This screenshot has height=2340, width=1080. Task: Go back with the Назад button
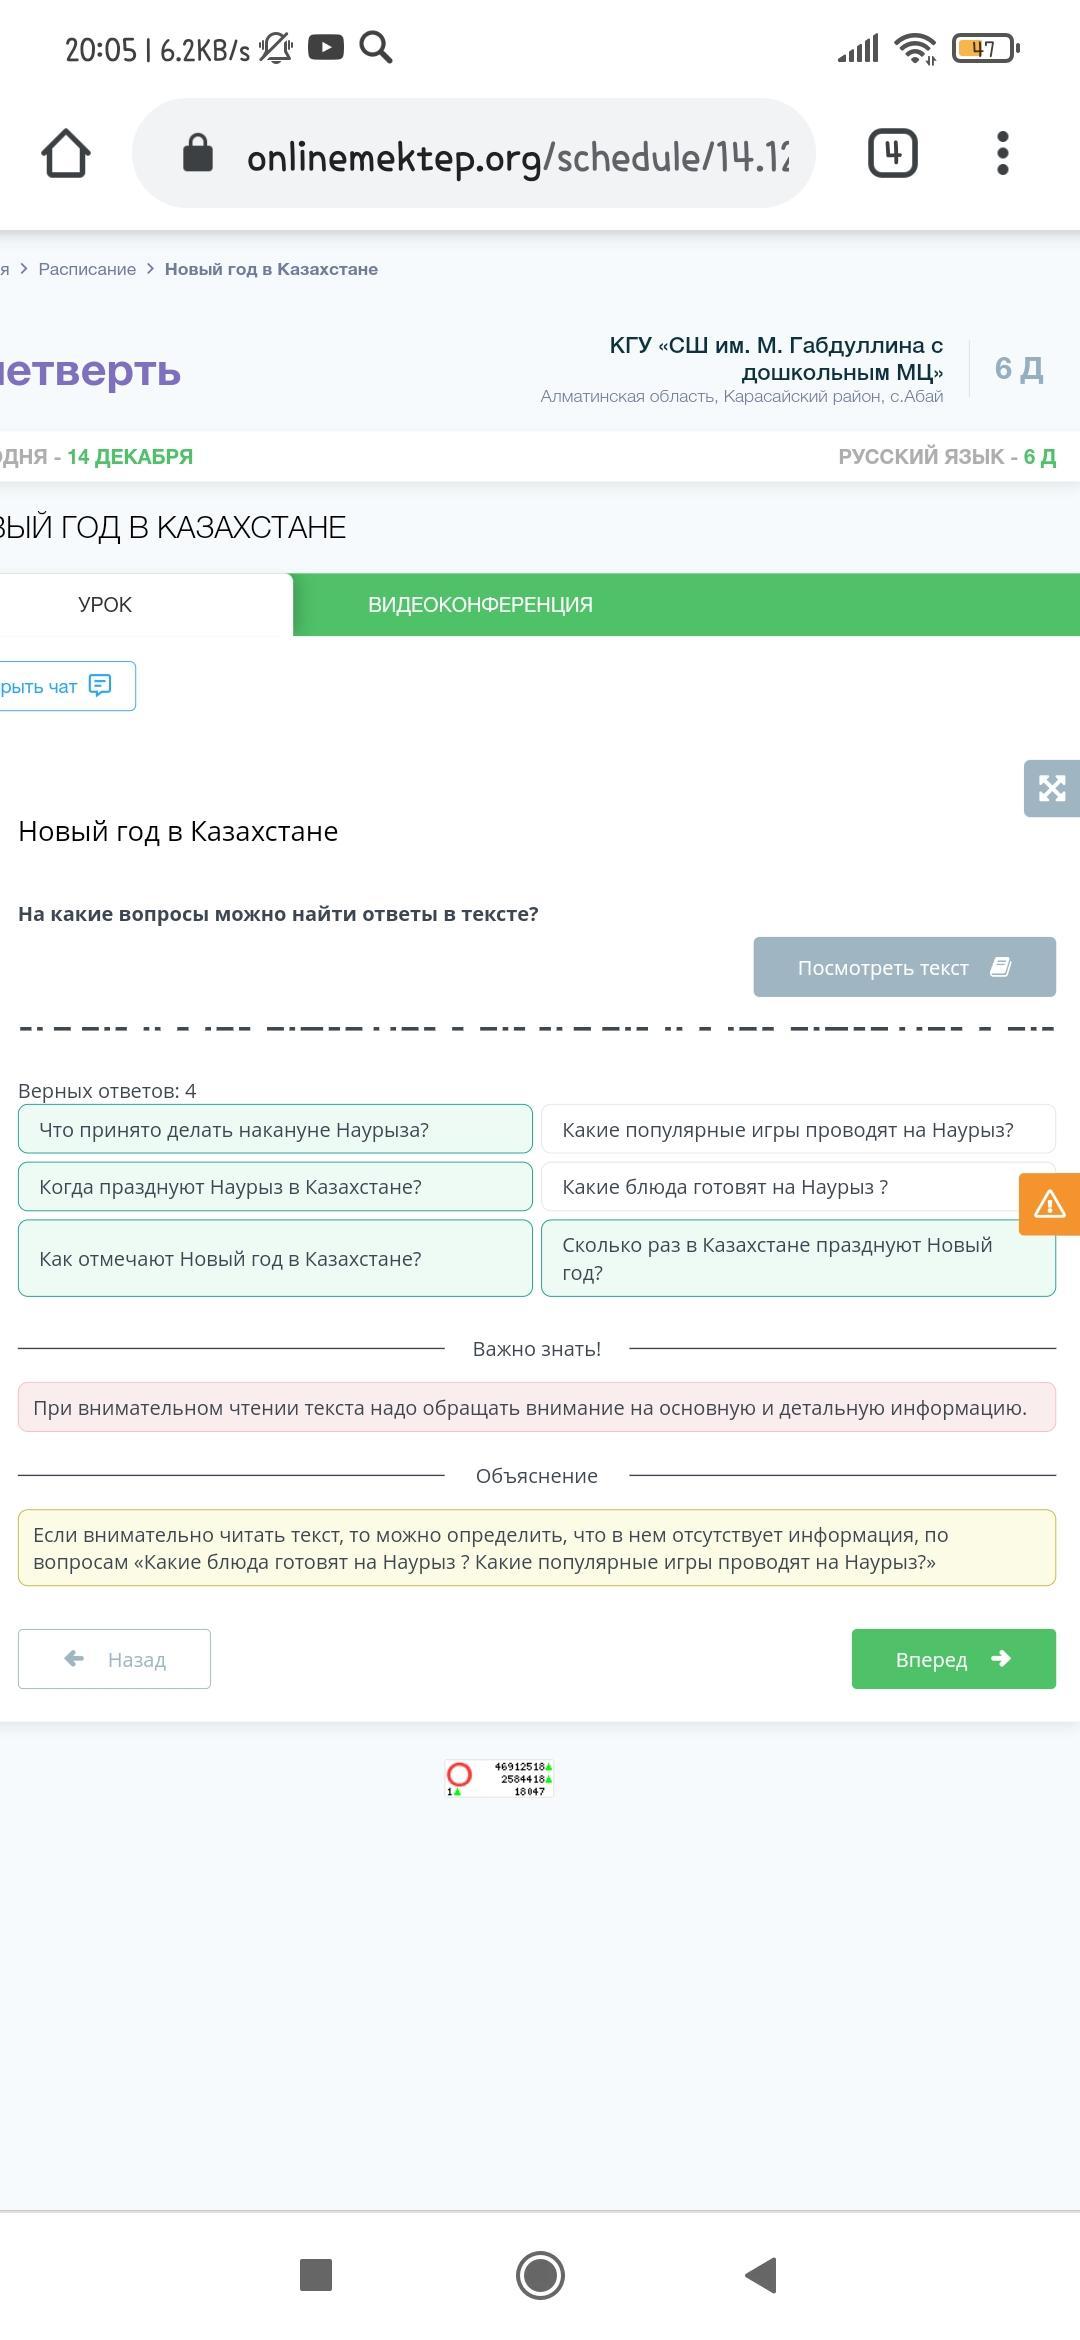[x=114, y=1660]
